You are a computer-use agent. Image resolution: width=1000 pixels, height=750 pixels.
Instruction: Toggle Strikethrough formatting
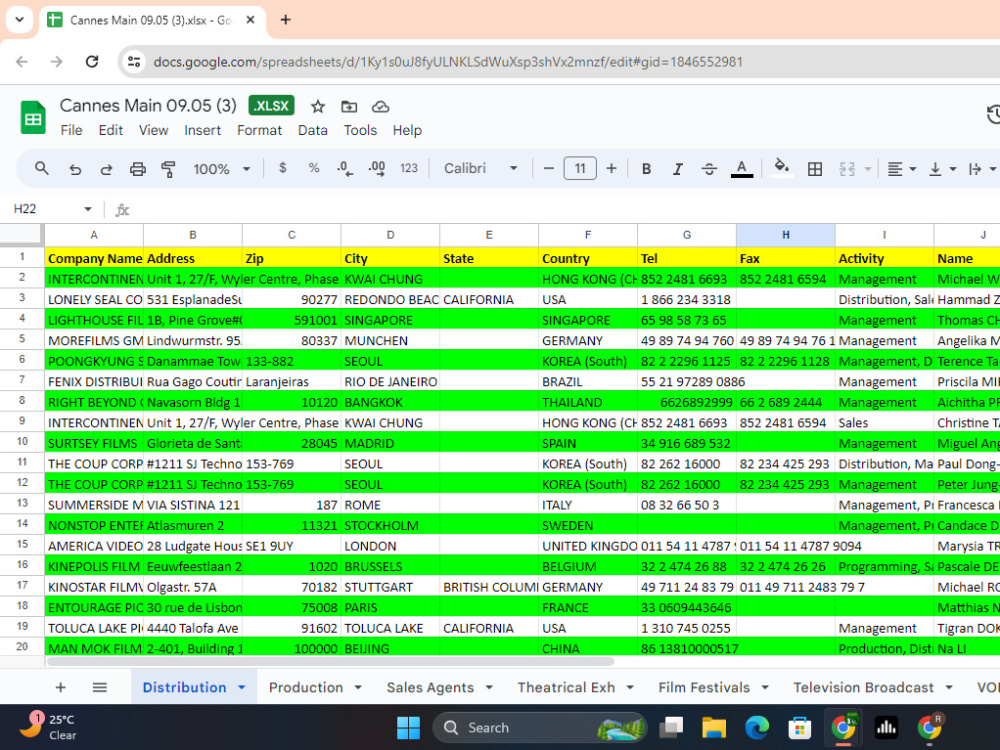[709, 168]
